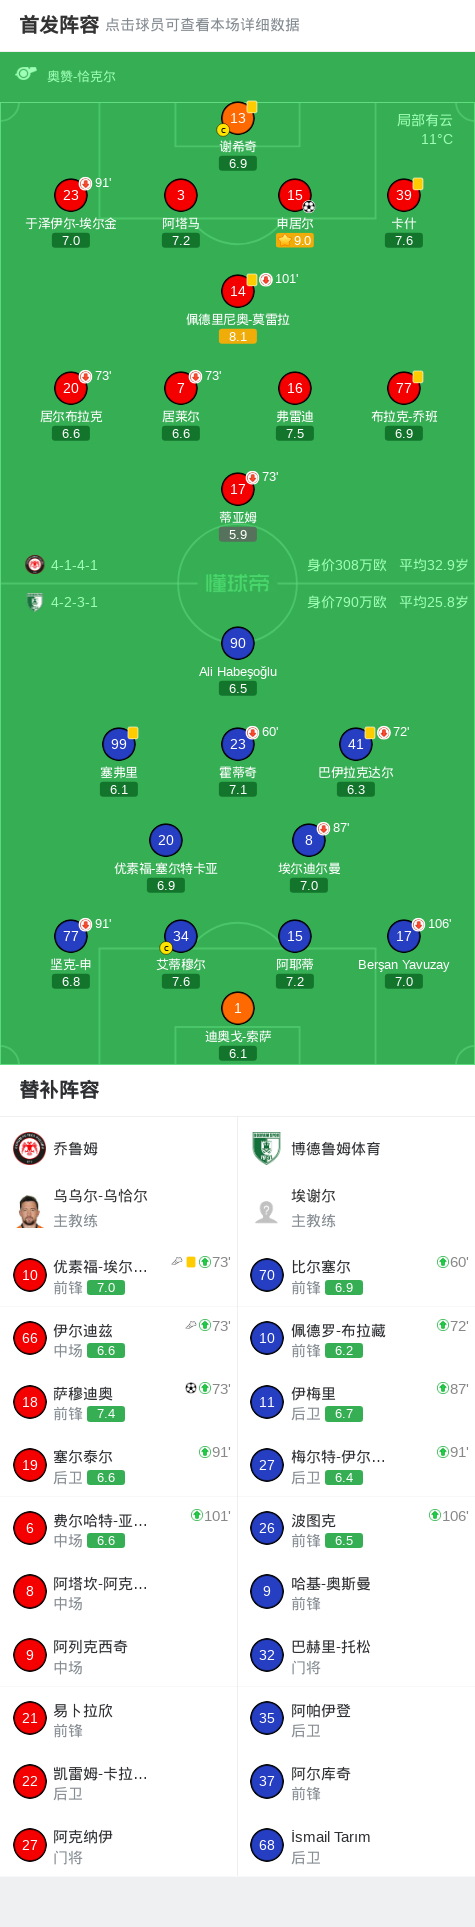Open coach 乌乌尔-乌恰尔 avatar photo
The image size is (475, 1927).
click(30, 1211)
